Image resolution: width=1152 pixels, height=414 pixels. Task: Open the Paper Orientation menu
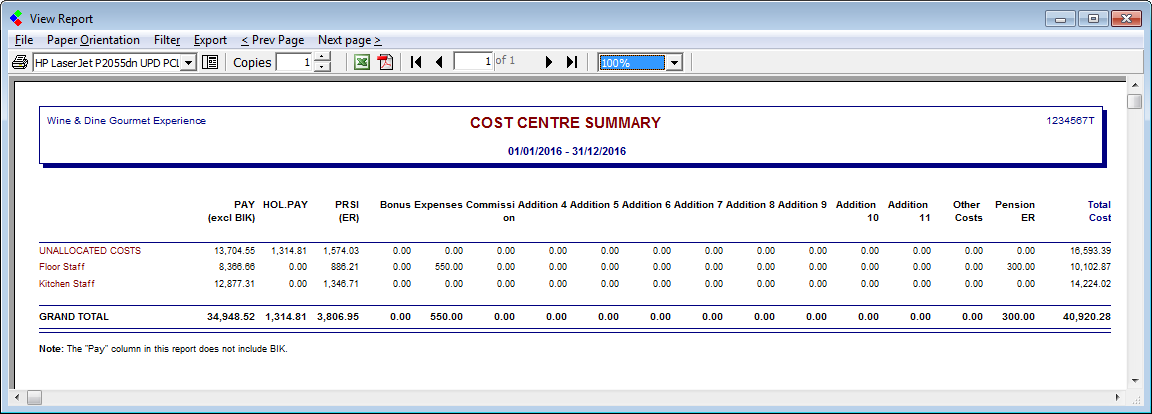coord(93,40)
